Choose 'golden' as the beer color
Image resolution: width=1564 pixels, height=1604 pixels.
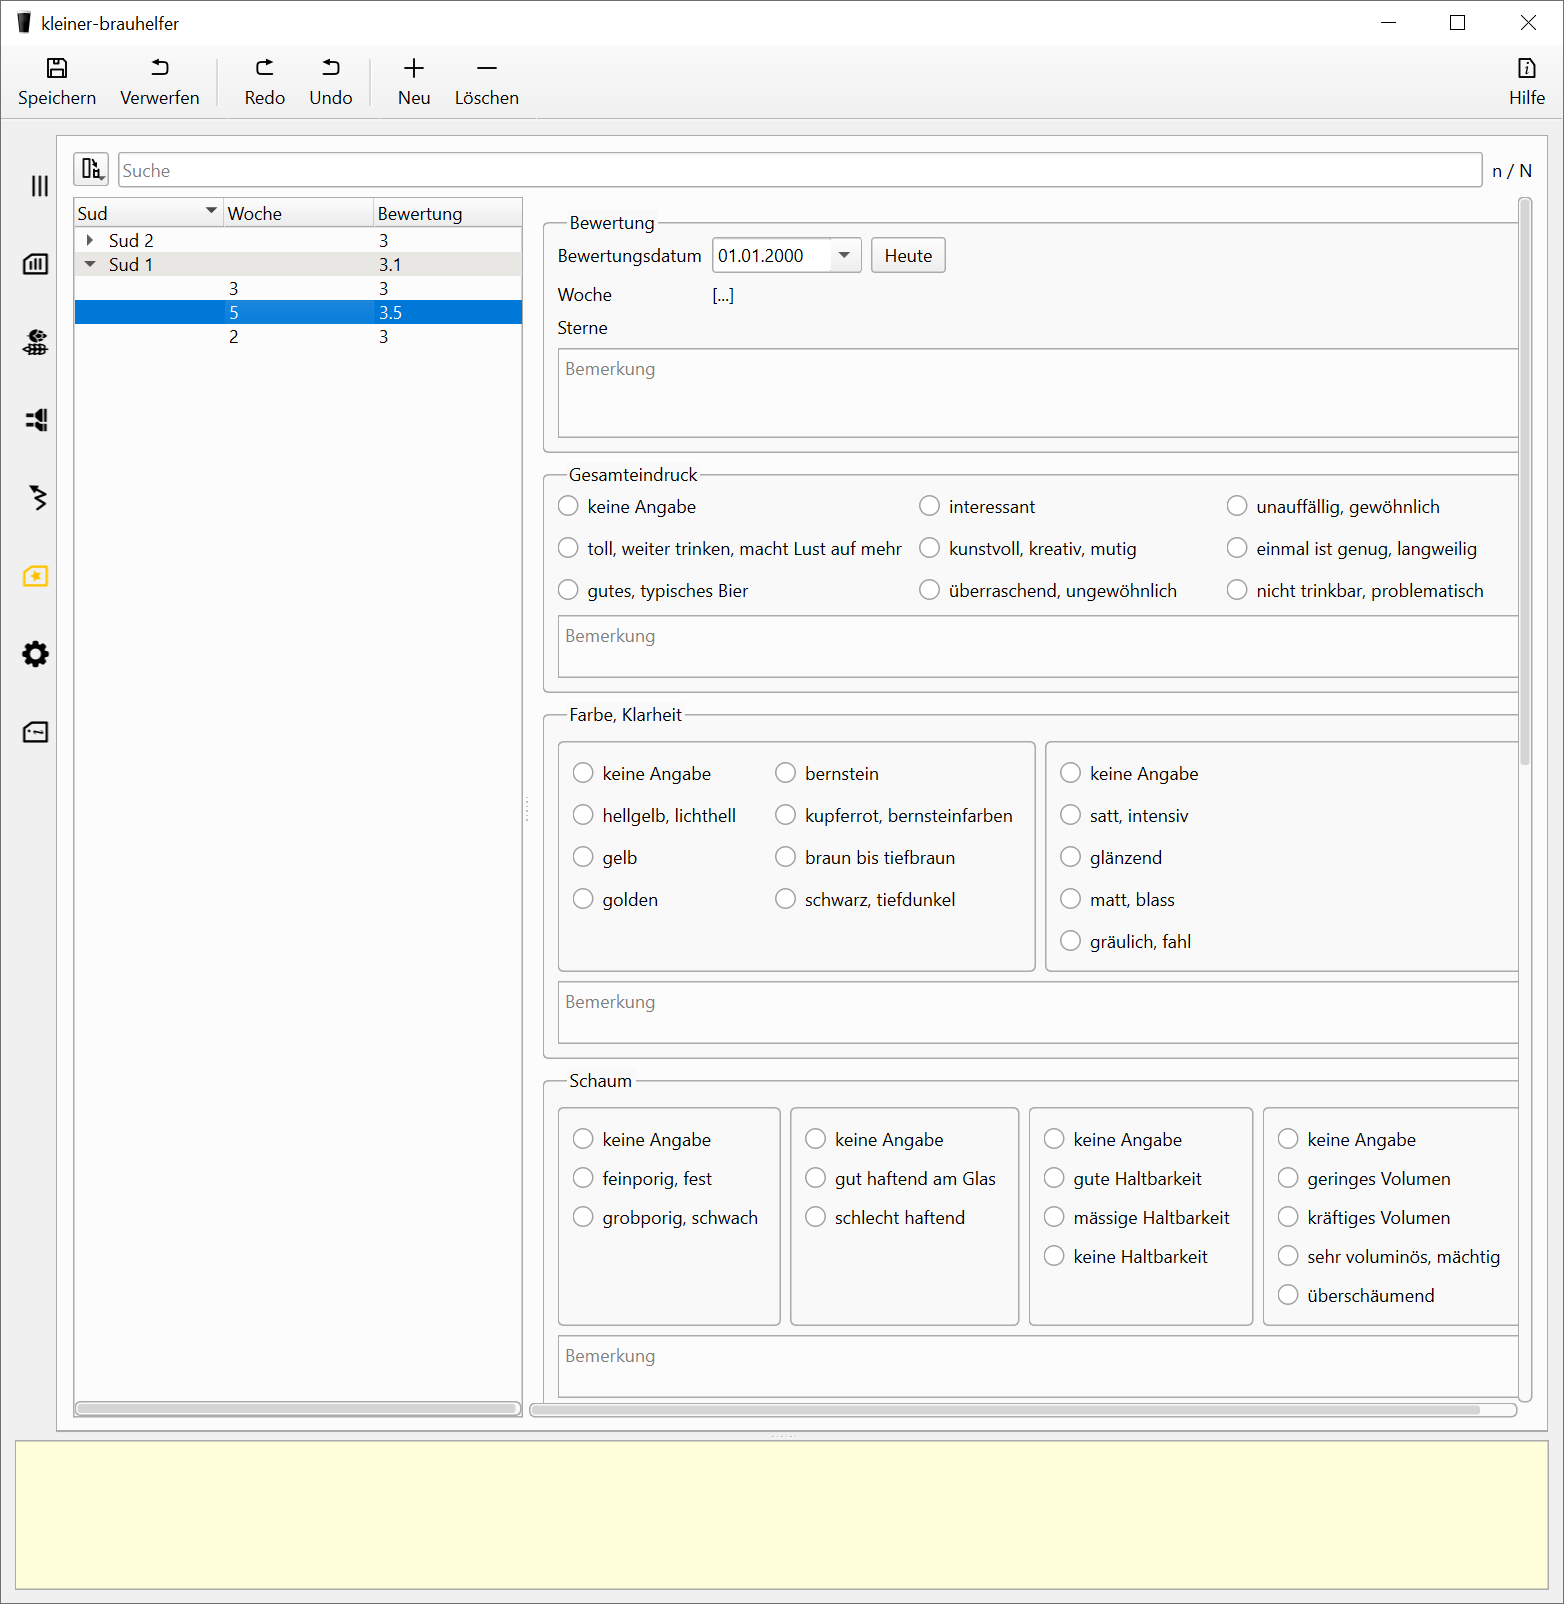(583, 899)
